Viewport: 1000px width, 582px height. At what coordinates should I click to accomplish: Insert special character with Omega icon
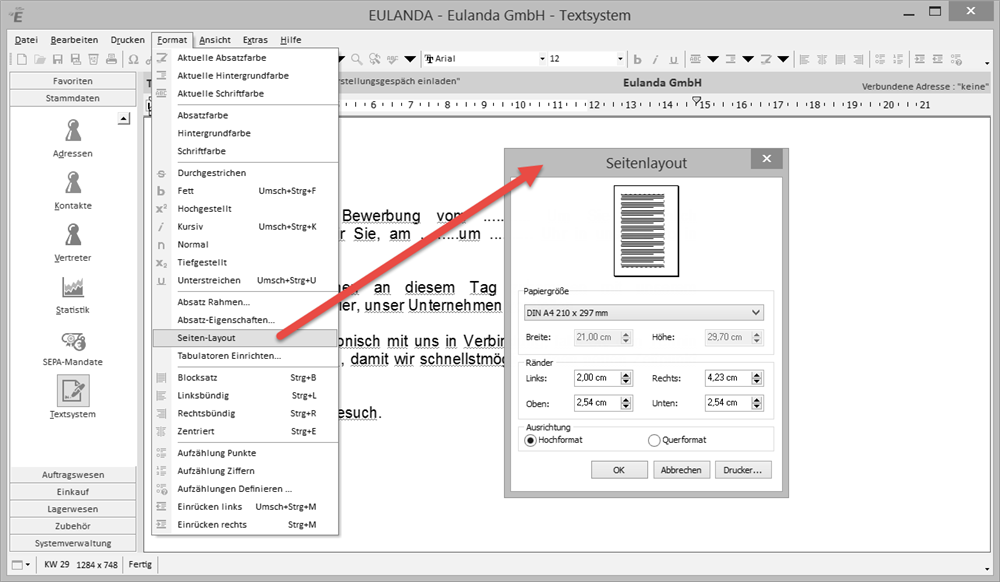click(133, 59)
